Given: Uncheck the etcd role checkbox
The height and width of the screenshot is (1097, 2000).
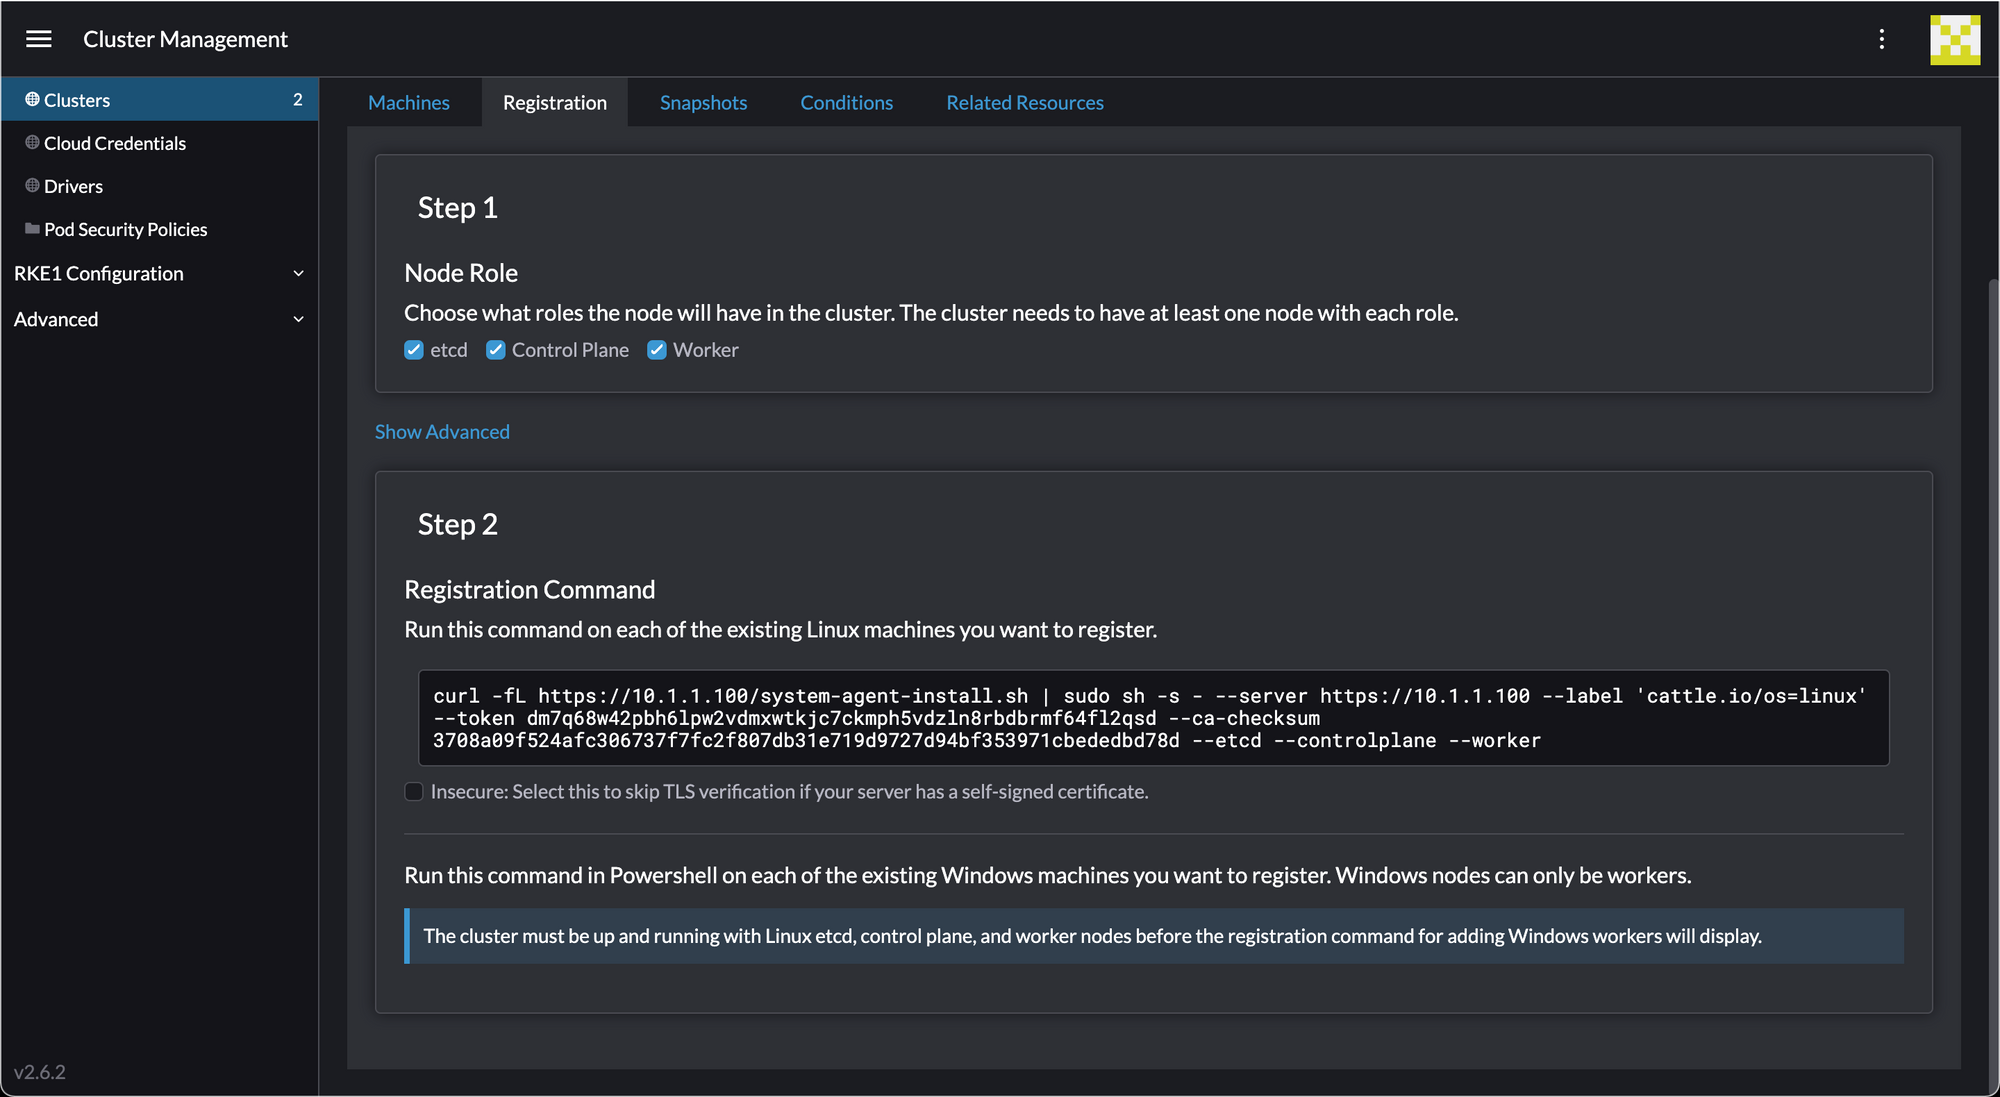Looking at the screenshot, I should click(414, 350).
